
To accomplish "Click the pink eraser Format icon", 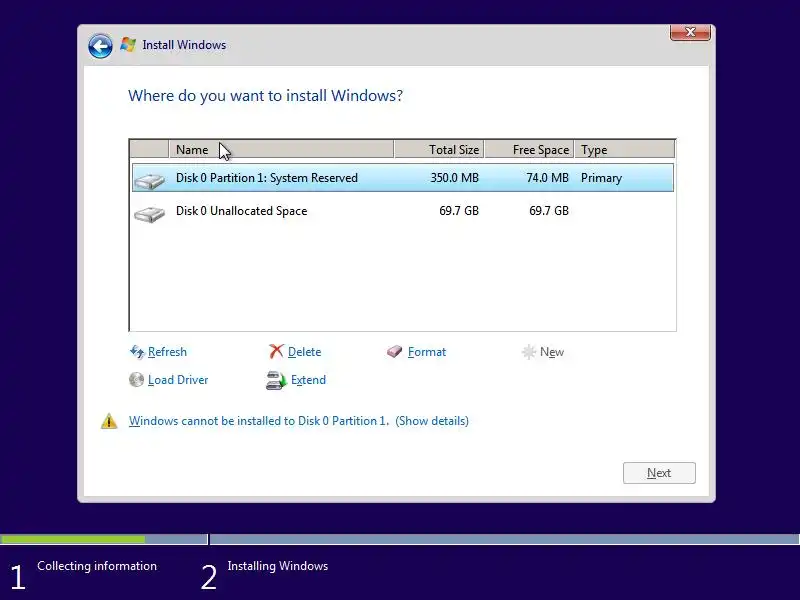I will 394,352.
